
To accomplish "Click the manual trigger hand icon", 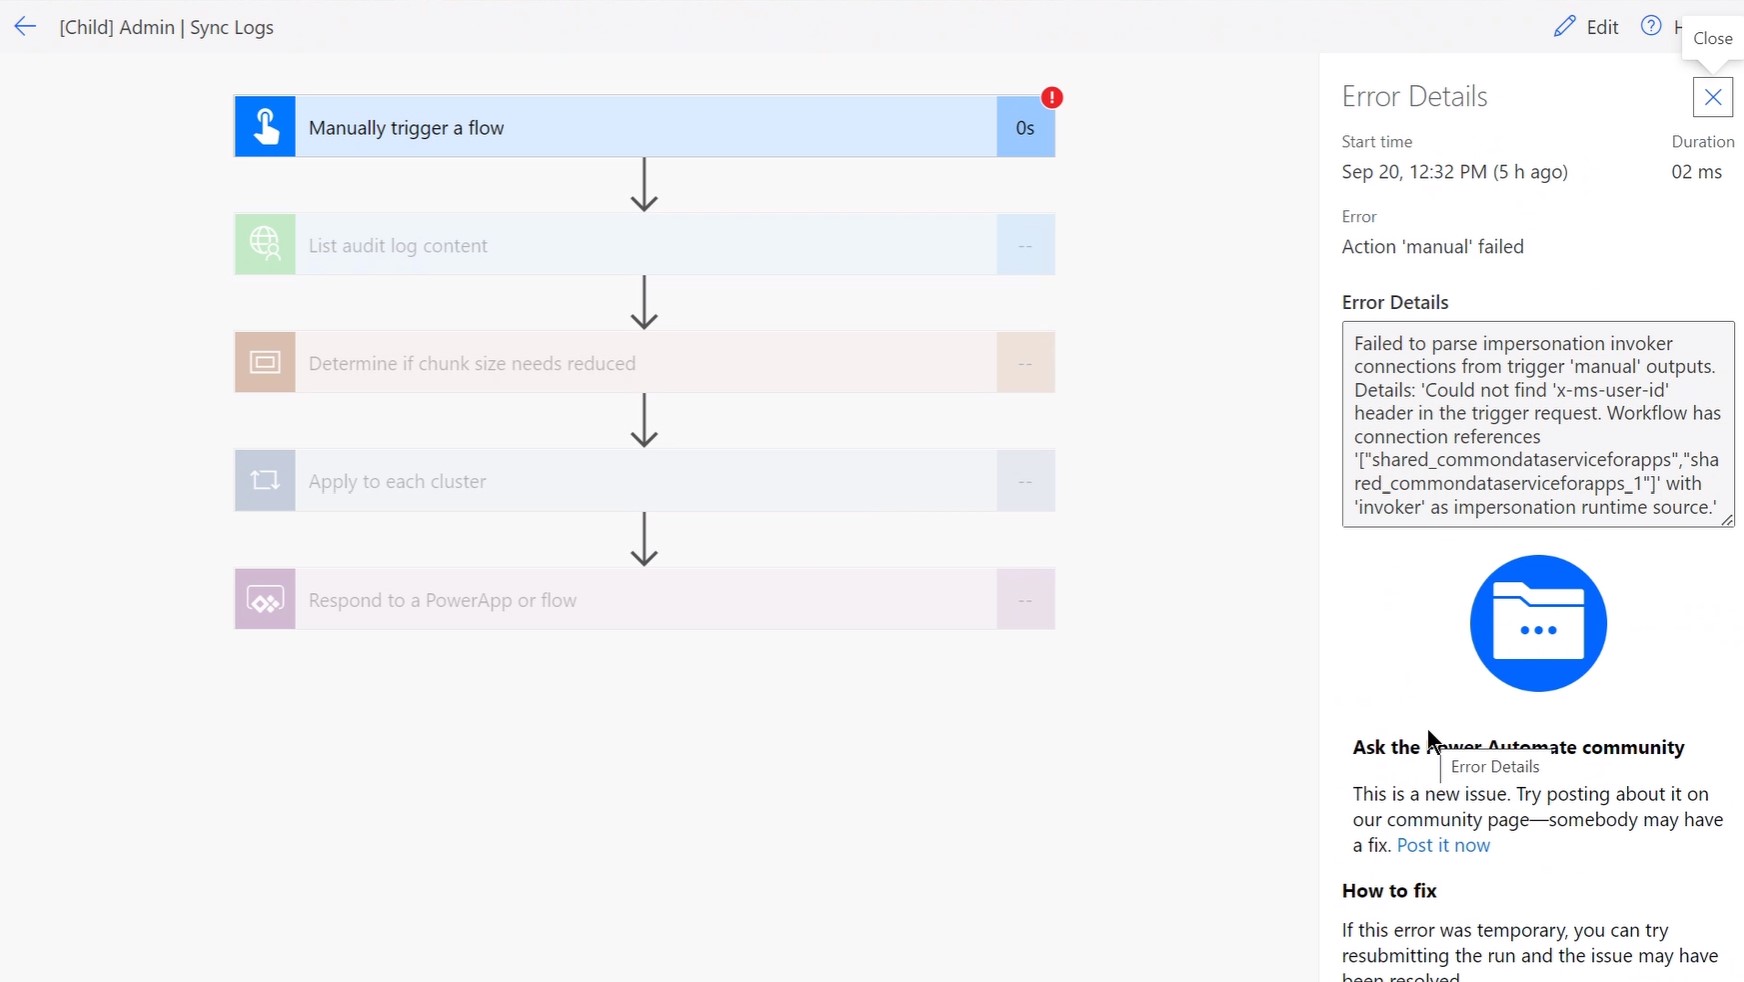I will pyautogui.click(x=264, y=126).
